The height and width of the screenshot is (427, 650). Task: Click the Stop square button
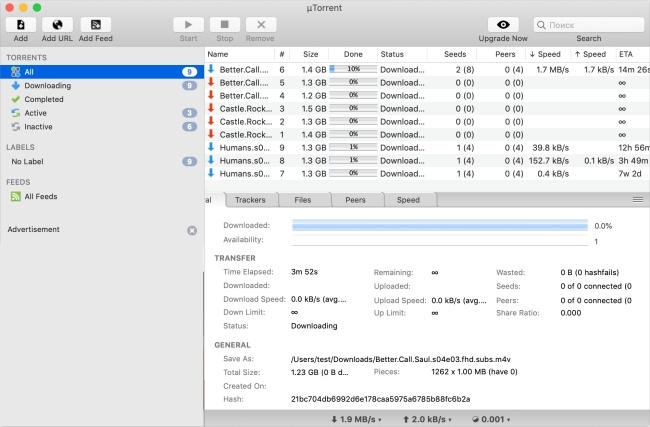pyautogui.click(x=225, y=25)
